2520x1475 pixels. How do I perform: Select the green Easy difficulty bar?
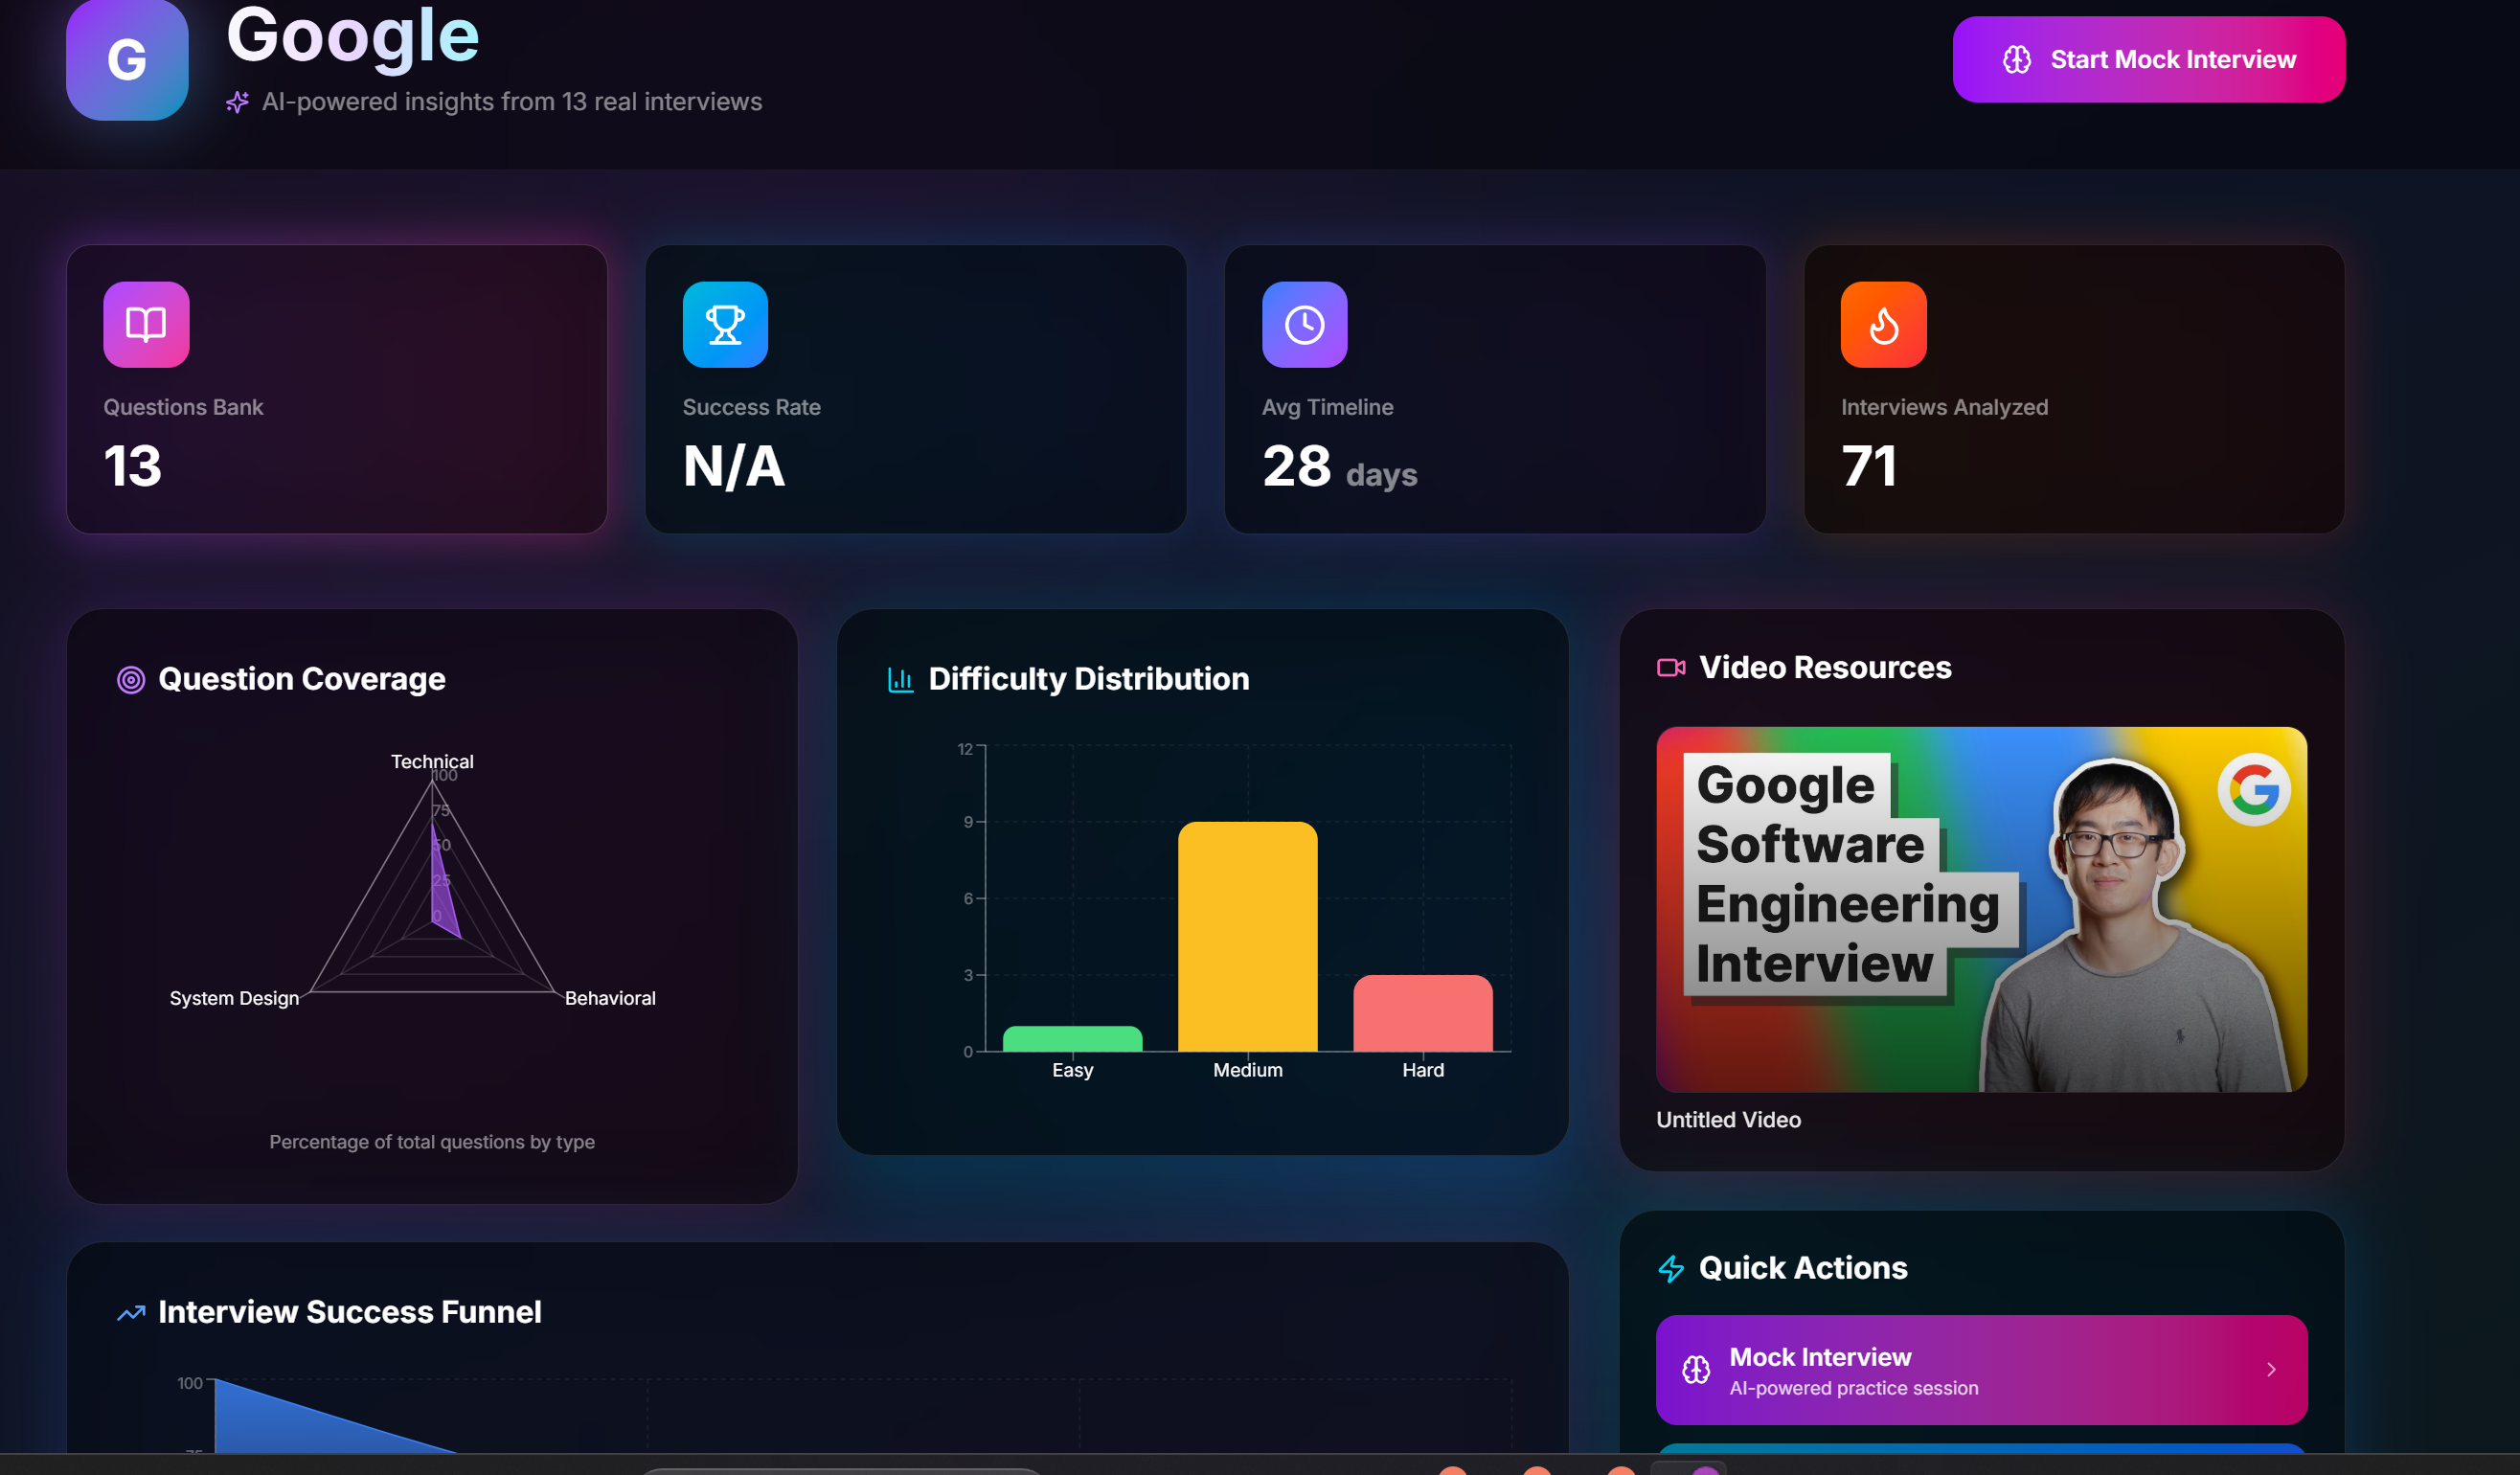click(1072, 1039)
